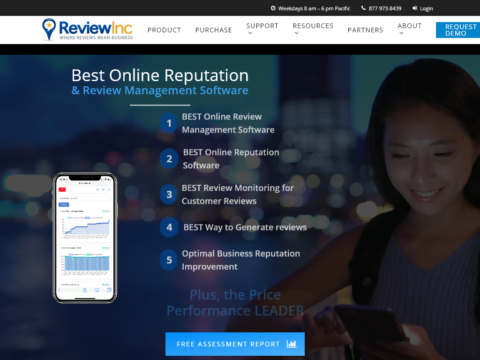Click the number 2 circle badge

[x=169, y=159]
